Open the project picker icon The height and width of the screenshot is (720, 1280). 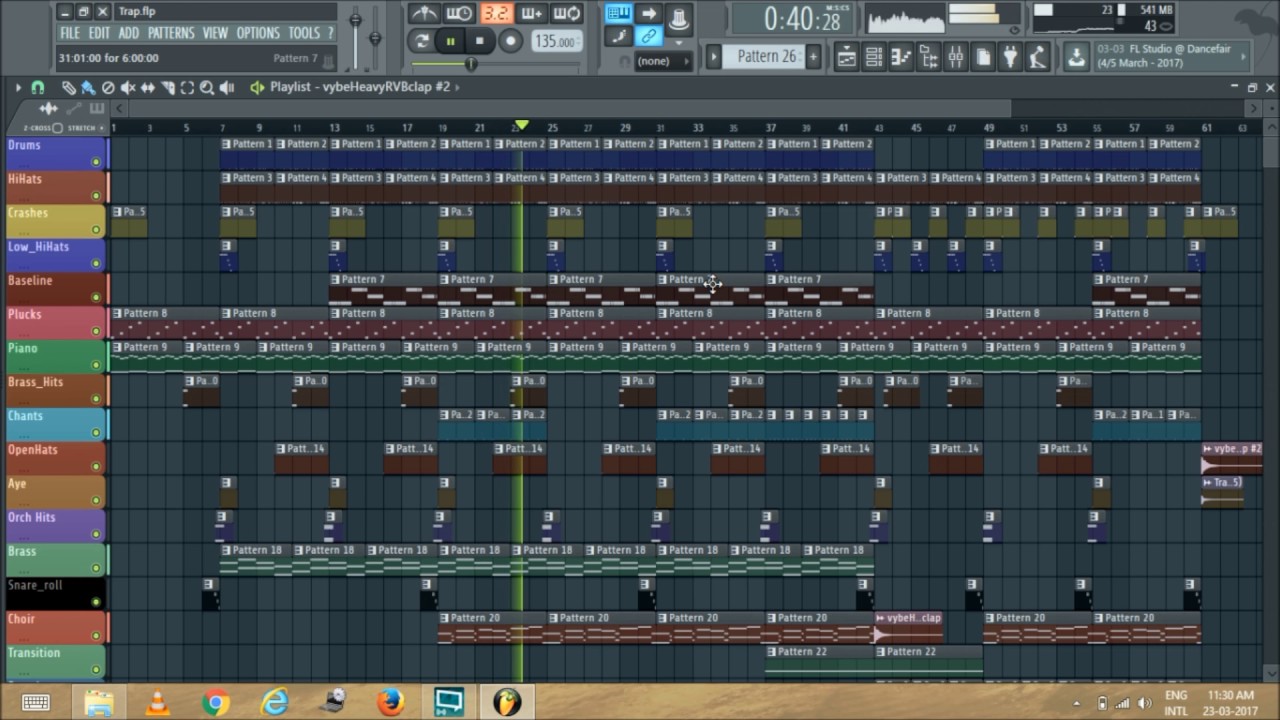pos(983,56)
